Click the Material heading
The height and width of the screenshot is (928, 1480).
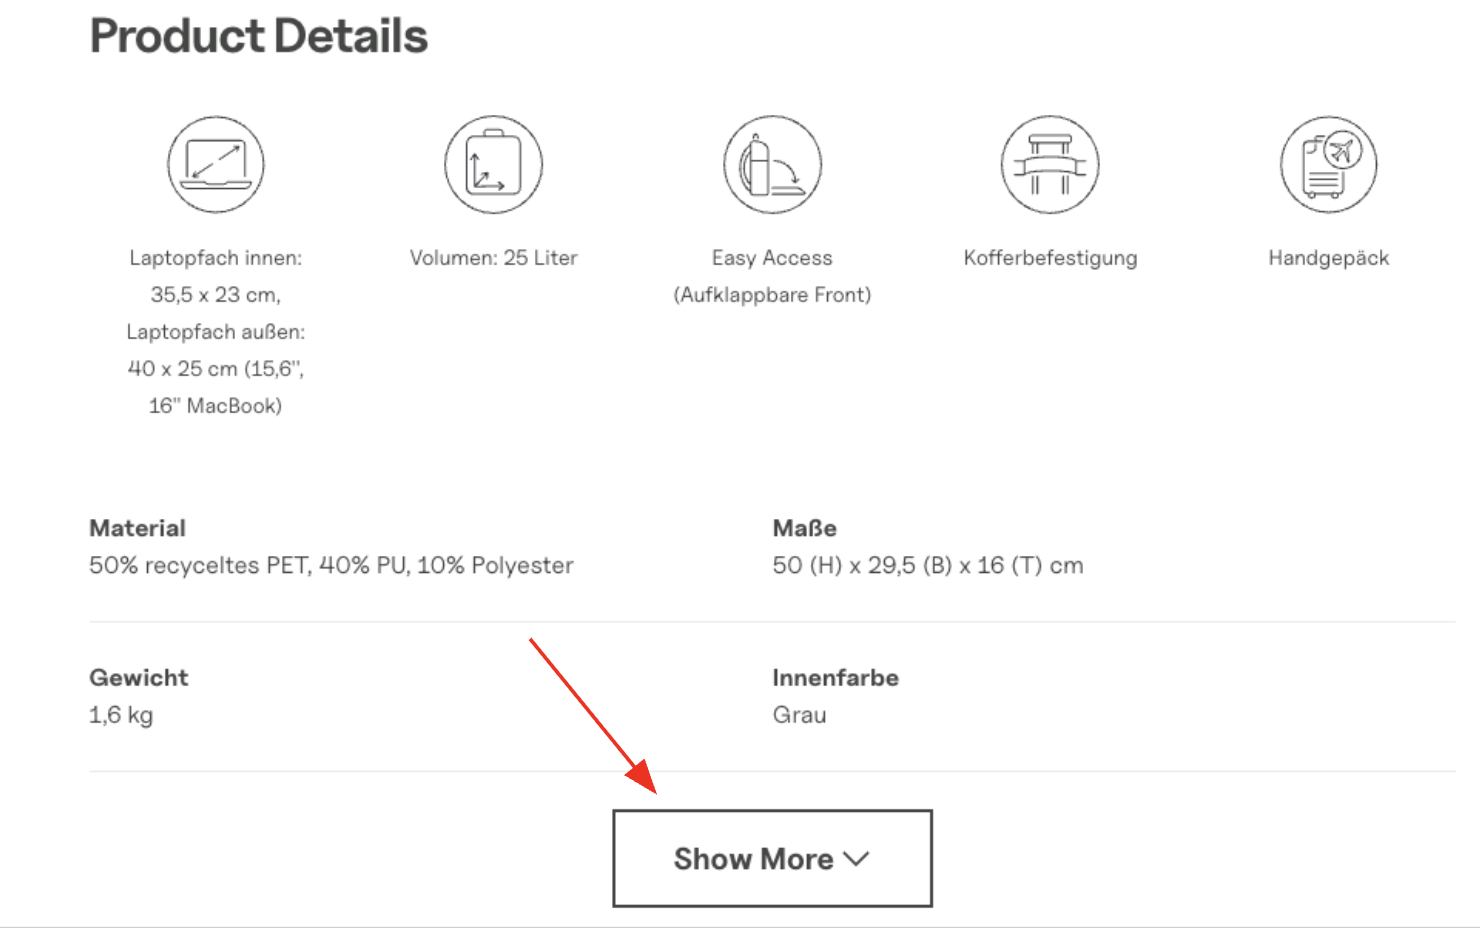click(138, 528)
